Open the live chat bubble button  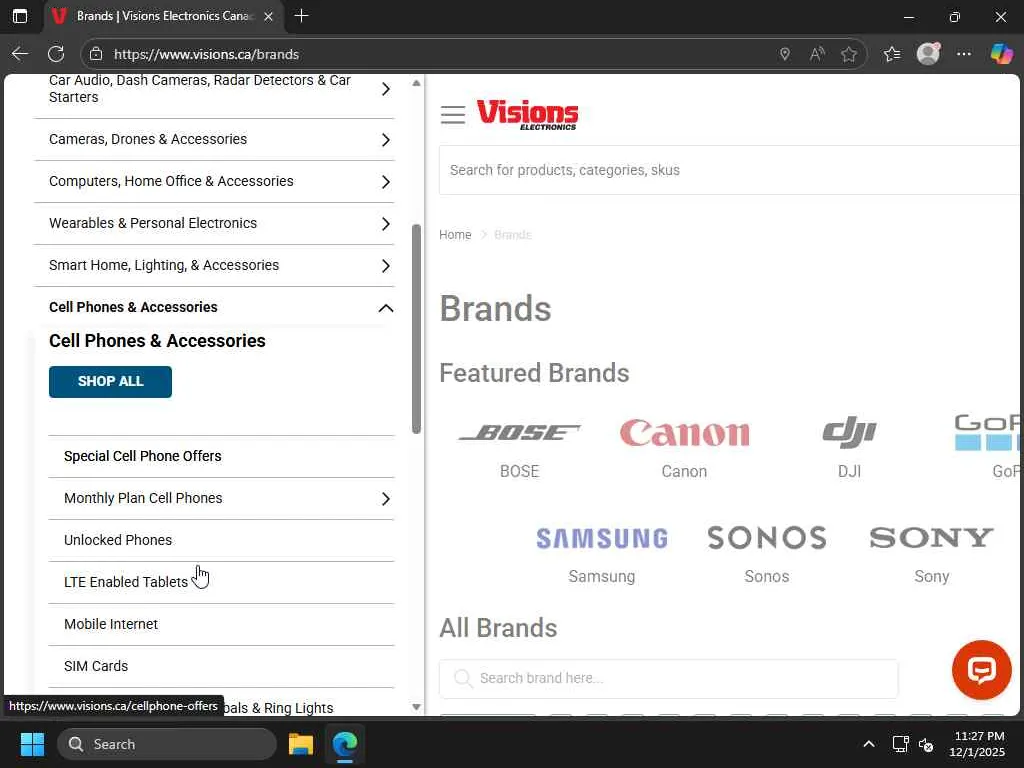pyautogui.click(x=982, y=670)
